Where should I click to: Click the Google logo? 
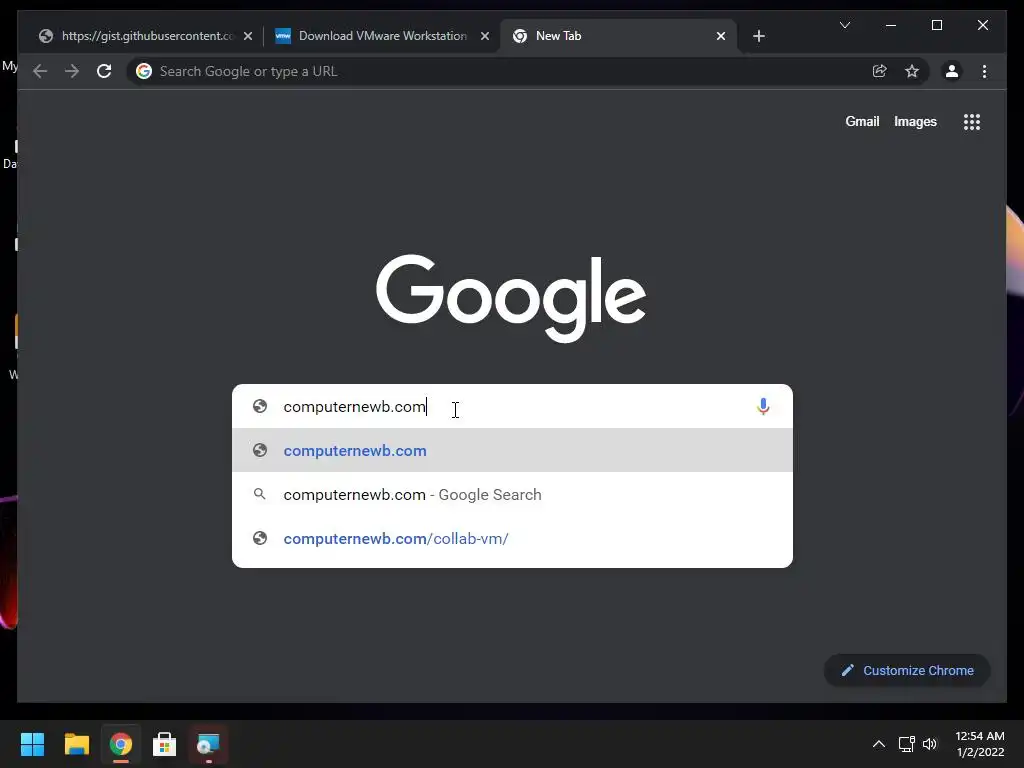tap(511, 298)
